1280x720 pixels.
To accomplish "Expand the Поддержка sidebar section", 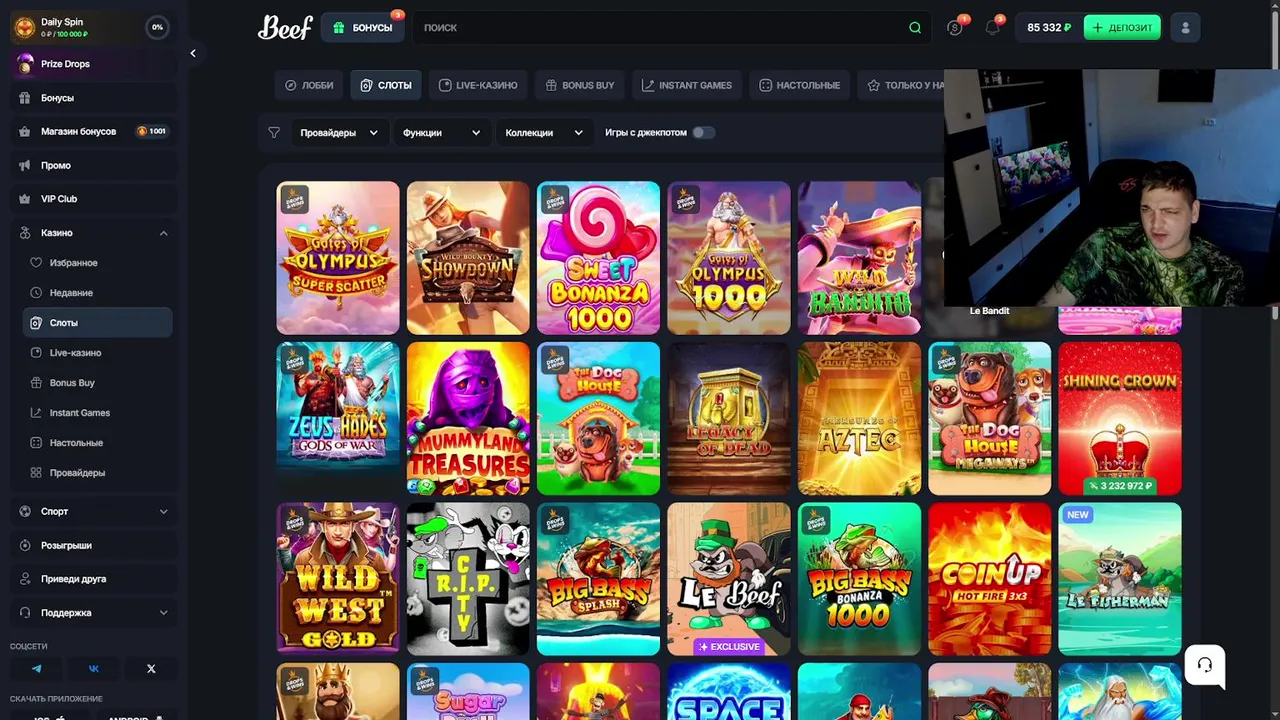I will 163,613.
